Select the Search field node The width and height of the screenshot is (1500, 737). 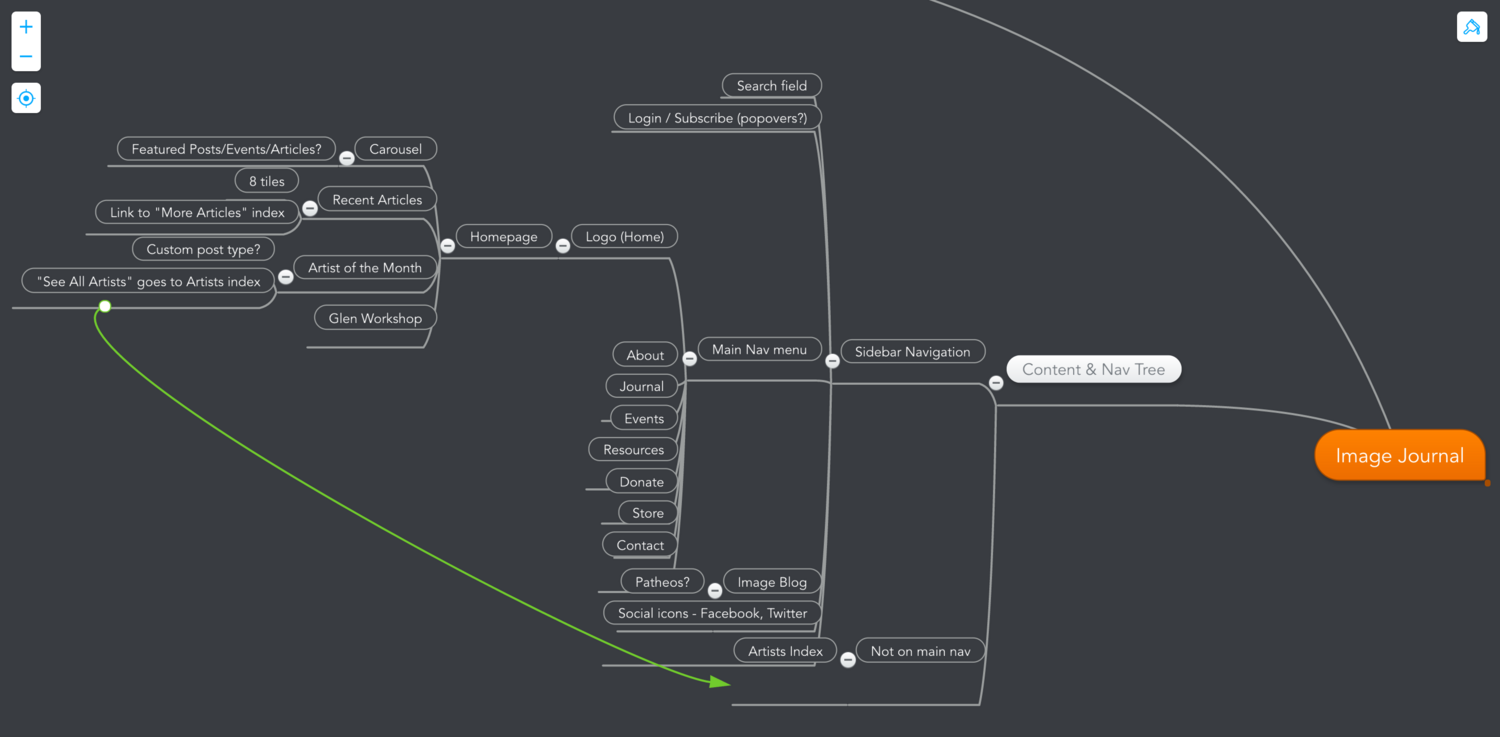click(x=771, y=85)
